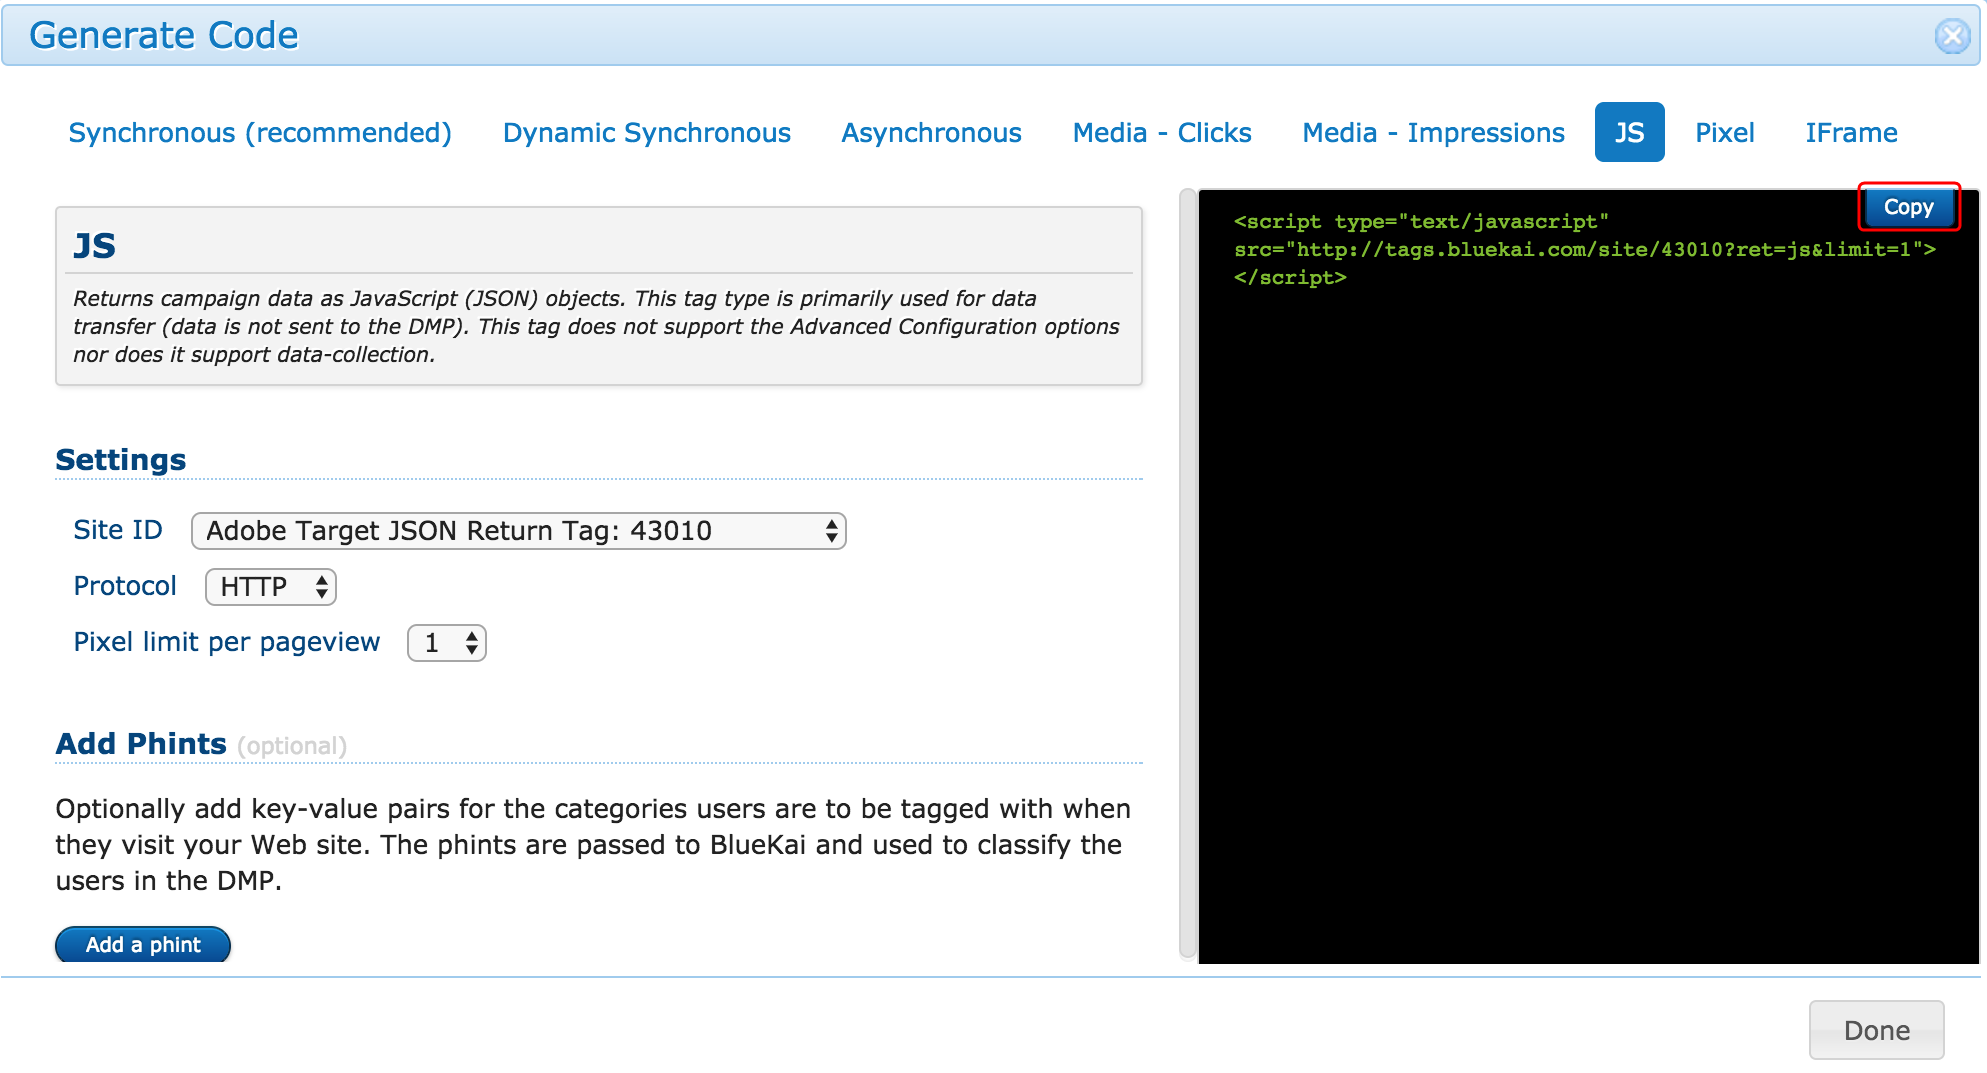Copy the generated script code
Screen dimensions: 1987x1073
1909,207
